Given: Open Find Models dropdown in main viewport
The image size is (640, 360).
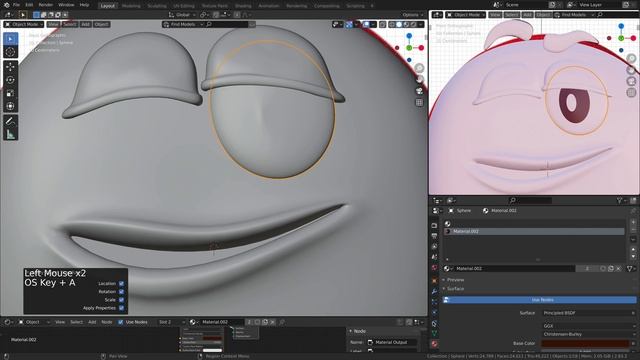Looking at the screenshot, I should click(x=183, y=24).
